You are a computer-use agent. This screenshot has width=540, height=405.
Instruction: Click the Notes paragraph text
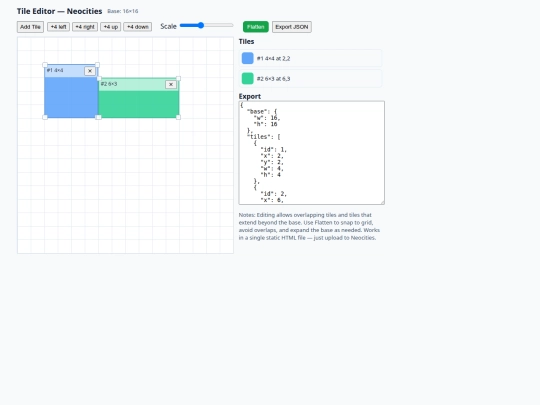(309, 226)
